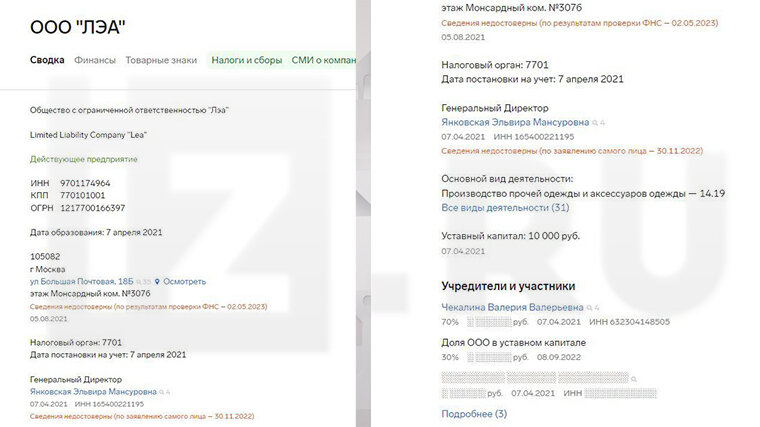The width and height of the screenshot is (760, 427).
Task: Open the Сводка tab
Action: click(x=47, y=60)
